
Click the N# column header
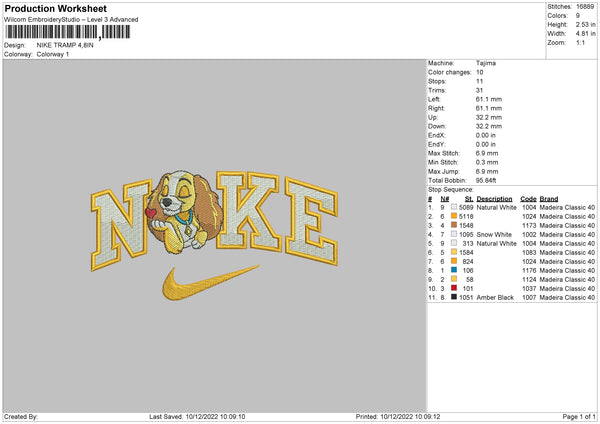coord(444,199)
